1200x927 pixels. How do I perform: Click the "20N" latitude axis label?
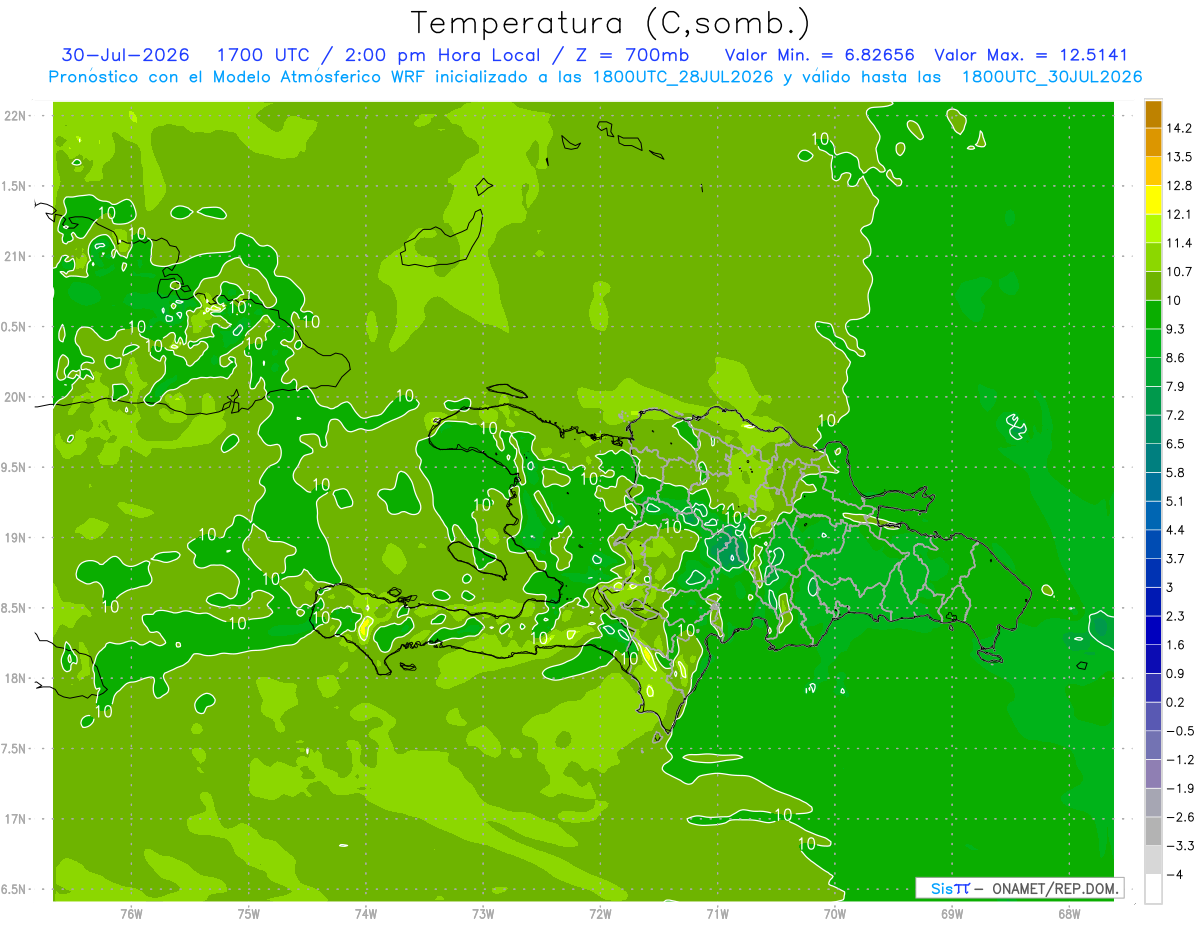click(15, 397)
